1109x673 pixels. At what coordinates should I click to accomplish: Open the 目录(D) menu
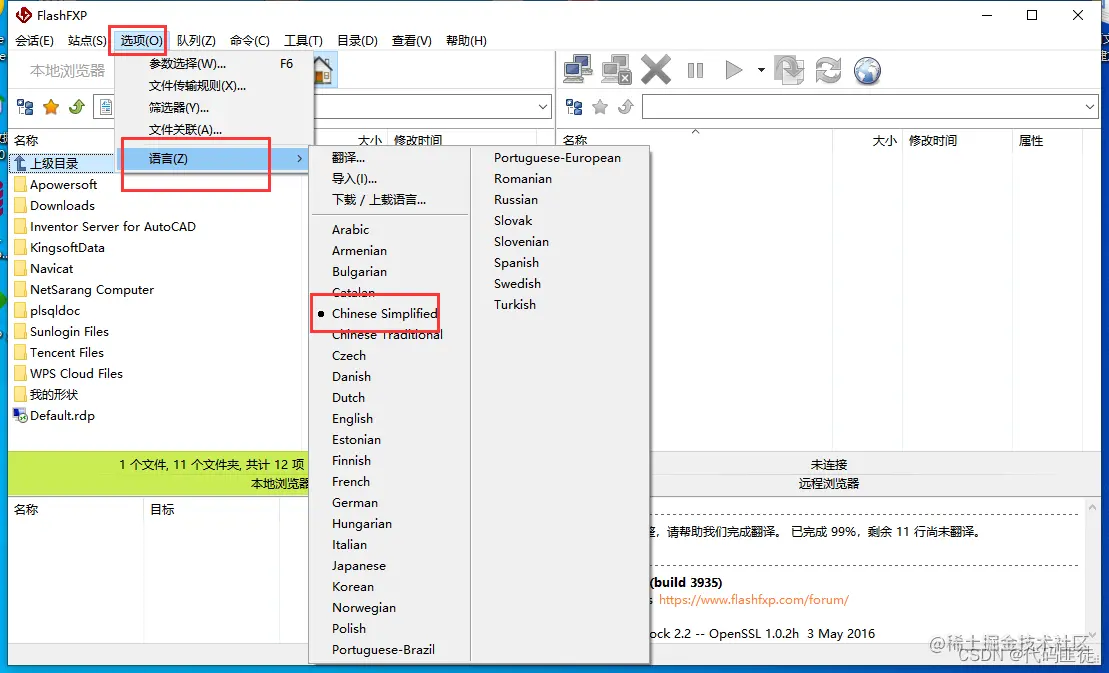coord(357,40)
